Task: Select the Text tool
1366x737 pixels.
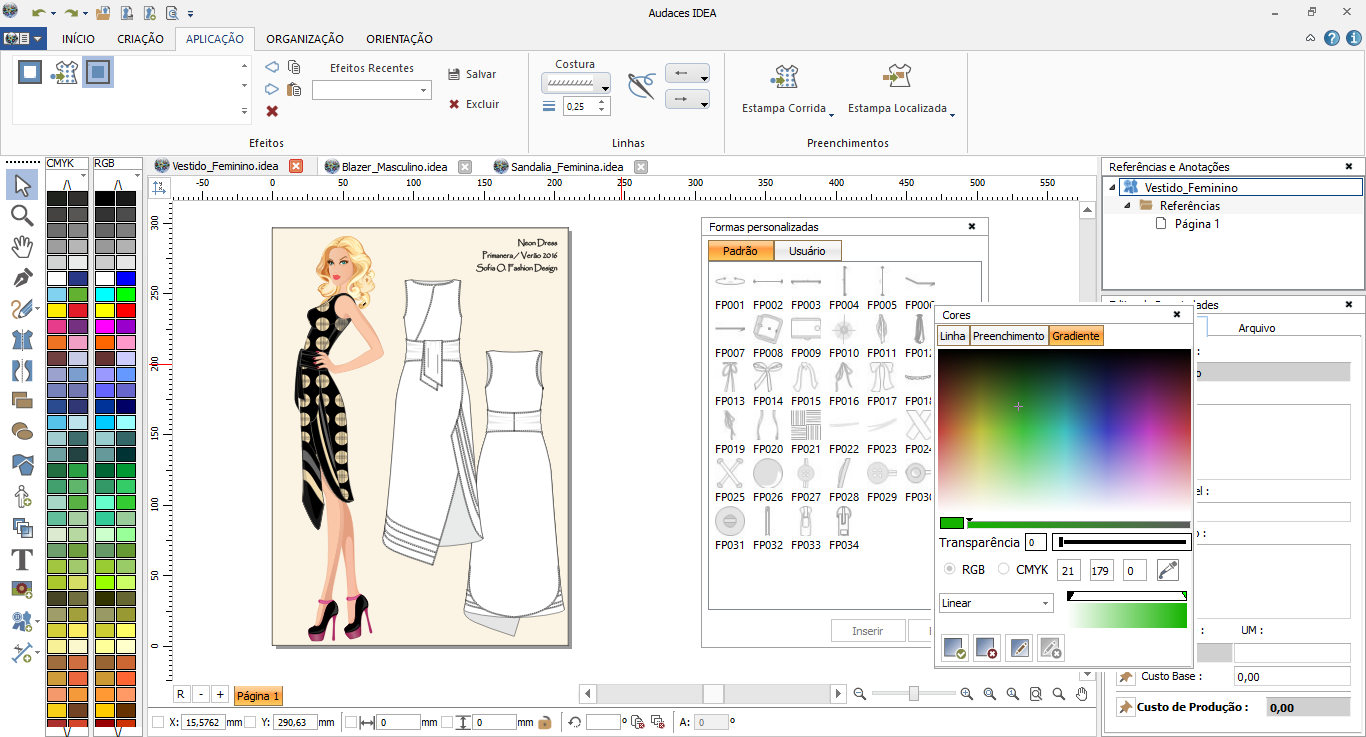Action: 22,559
